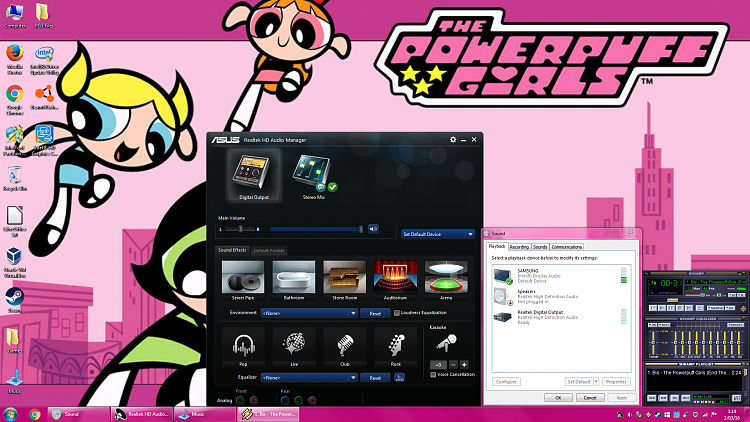
Task: Choose the Auditorium environment effect
Action: [x=395, y=280]
